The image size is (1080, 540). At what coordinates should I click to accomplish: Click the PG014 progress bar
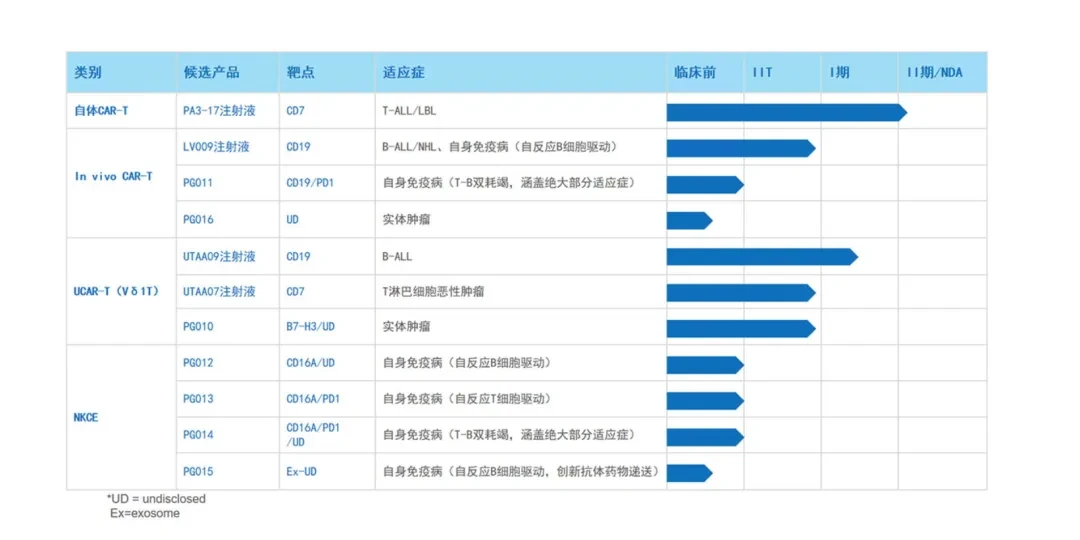(705, 437)
